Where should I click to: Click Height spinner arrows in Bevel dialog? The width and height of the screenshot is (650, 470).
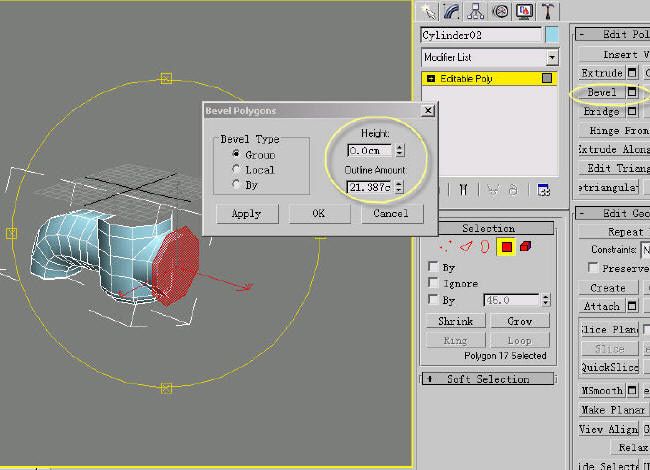[x=400, y=150]
